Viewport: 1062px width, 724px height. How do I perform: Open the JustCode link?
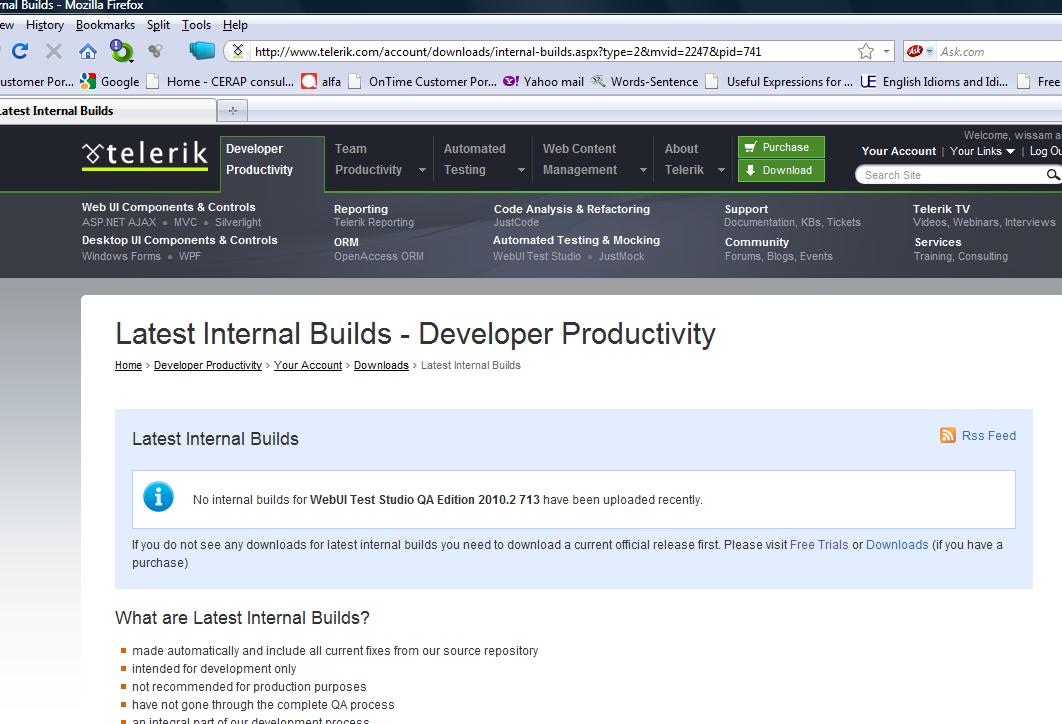pyautogui.click(x=516, y=222)
